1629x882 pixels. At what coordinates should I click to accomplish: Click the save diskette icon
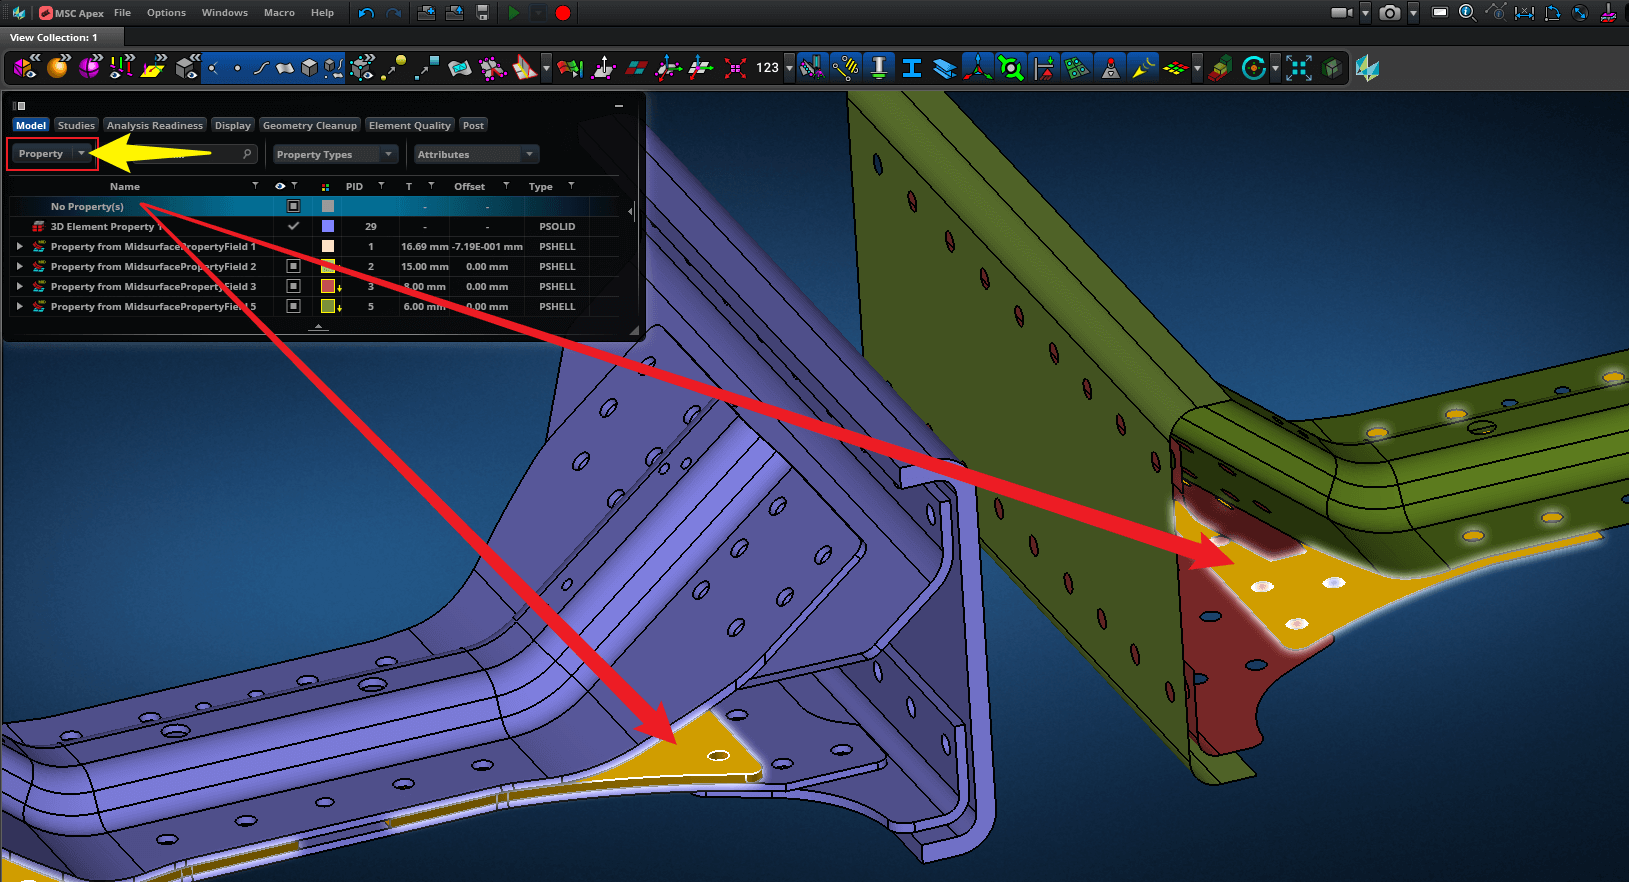(483, 13)
